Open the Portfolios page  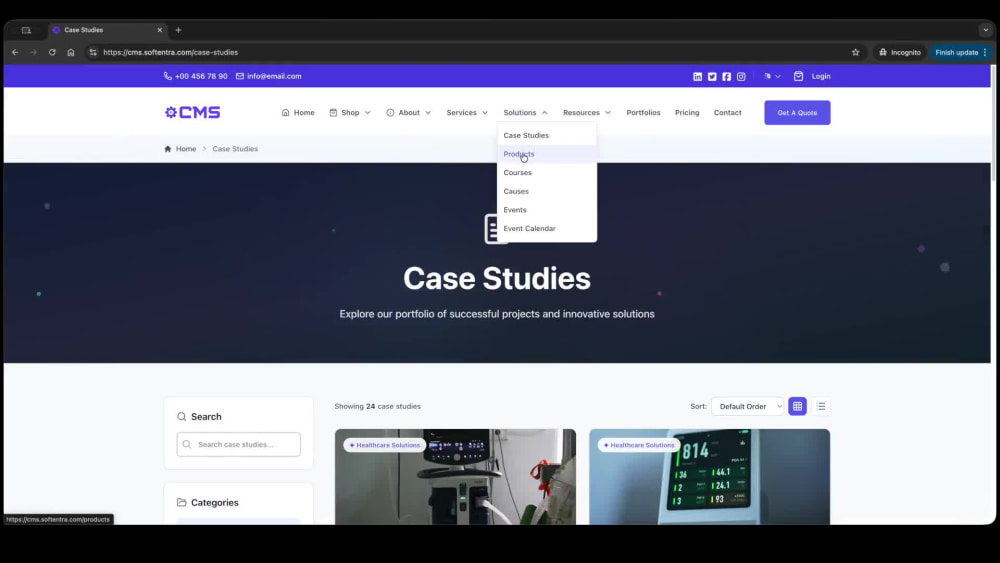point(643,112)
